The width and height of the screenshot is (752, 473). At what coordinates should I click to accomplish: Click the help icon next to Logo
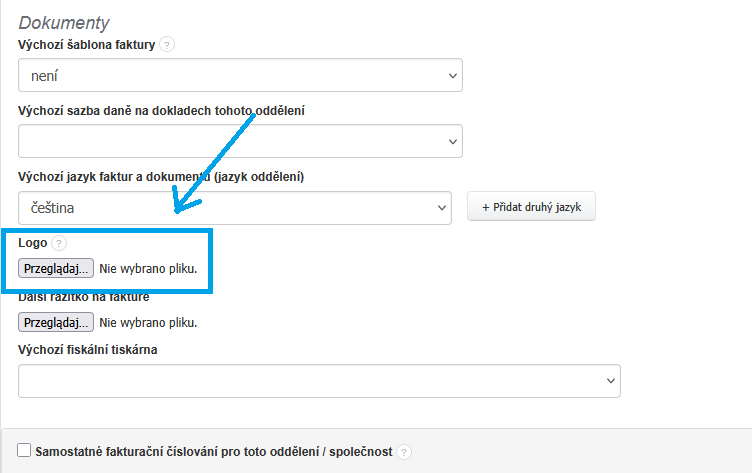pyautogui.click(x=59, y=243)
